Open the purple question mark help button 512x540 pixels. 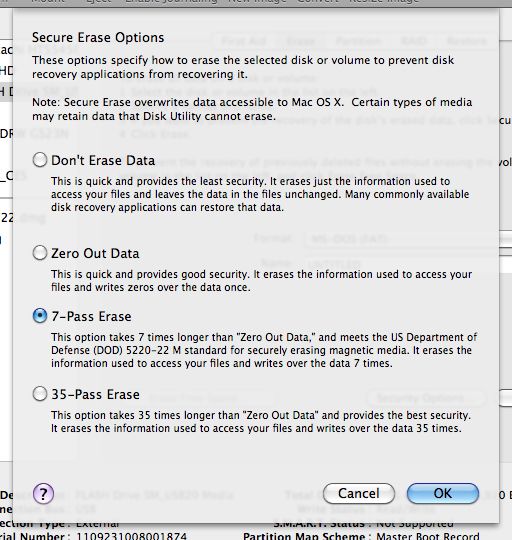coord(43,494)
